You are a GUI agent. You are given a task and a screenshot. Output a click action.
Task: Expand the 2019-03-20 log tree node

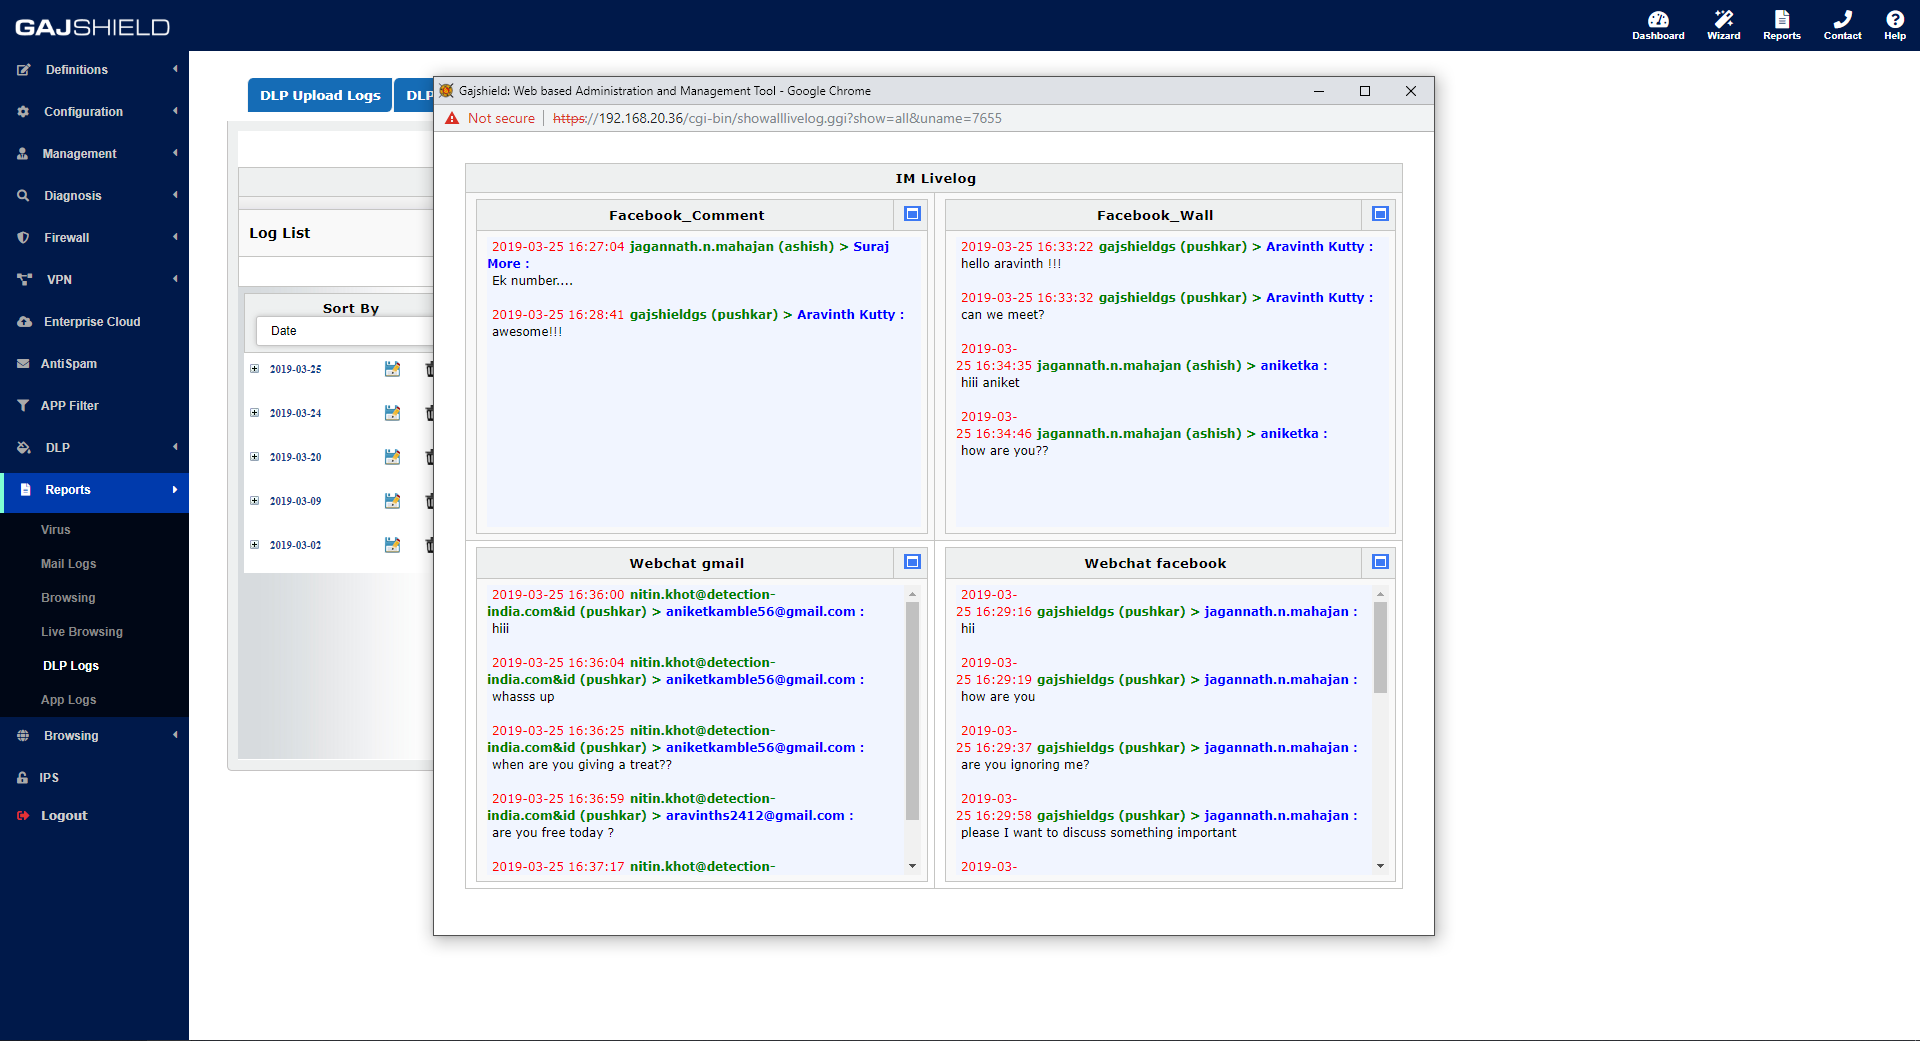coord(254,457)
